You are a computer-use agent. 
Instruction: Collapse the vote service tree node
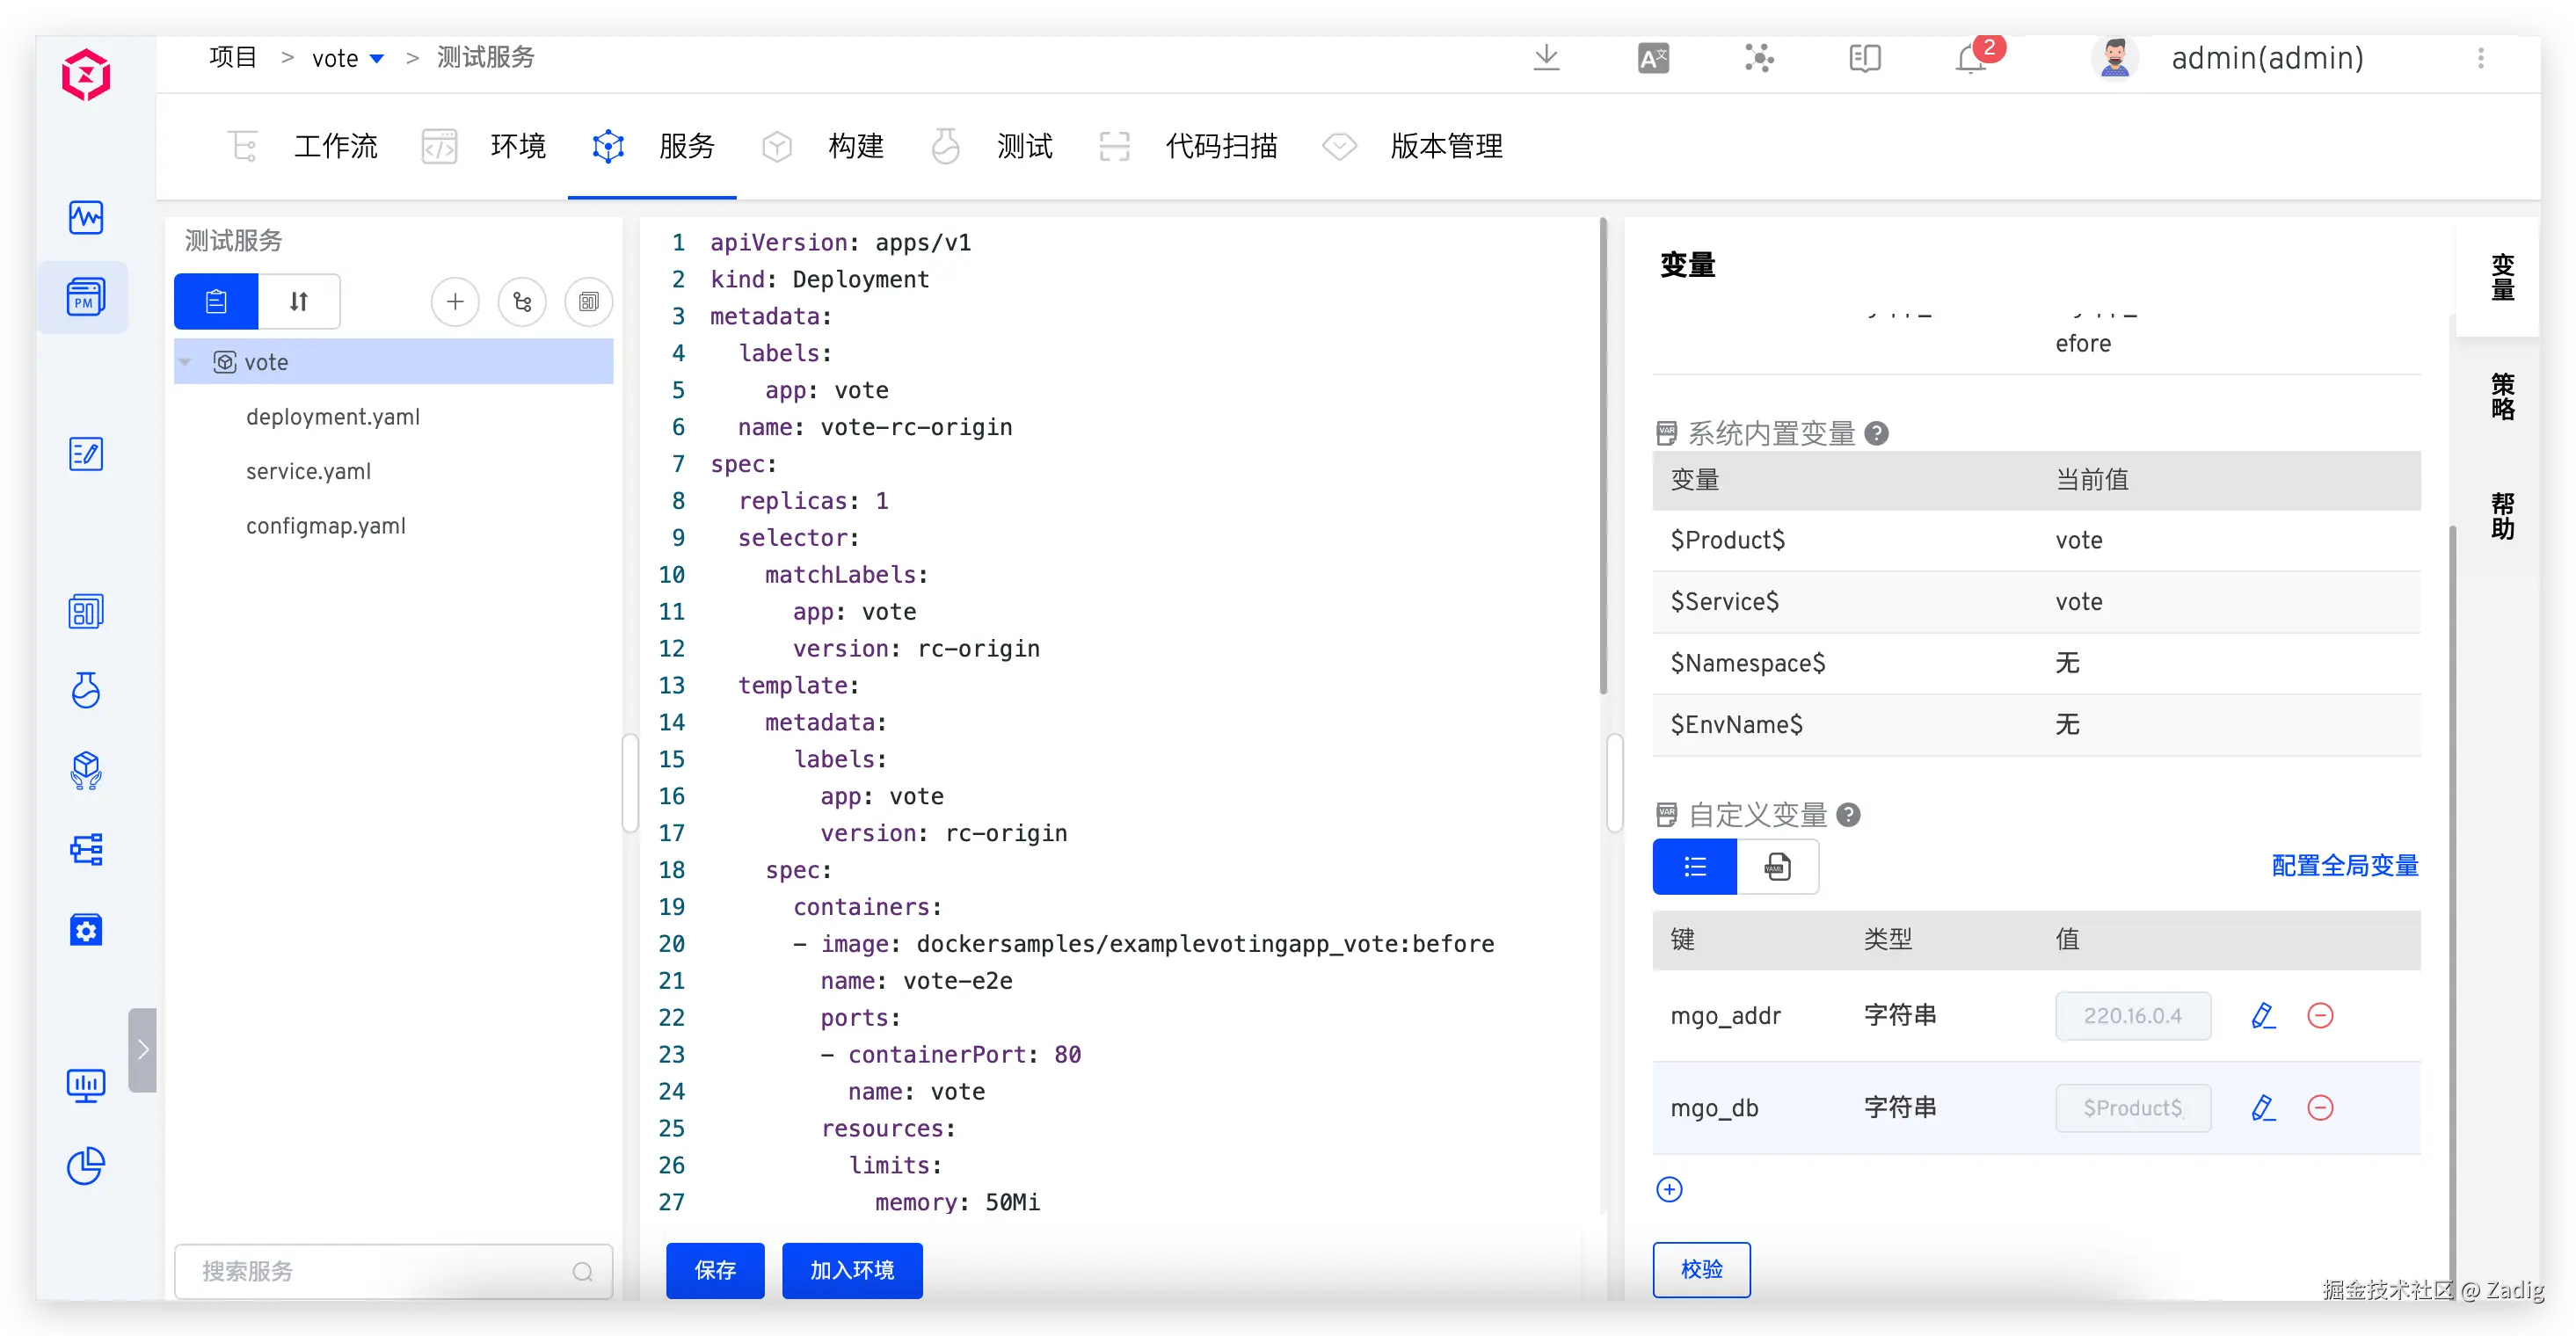pyautogui.click(x=185, y=362)
